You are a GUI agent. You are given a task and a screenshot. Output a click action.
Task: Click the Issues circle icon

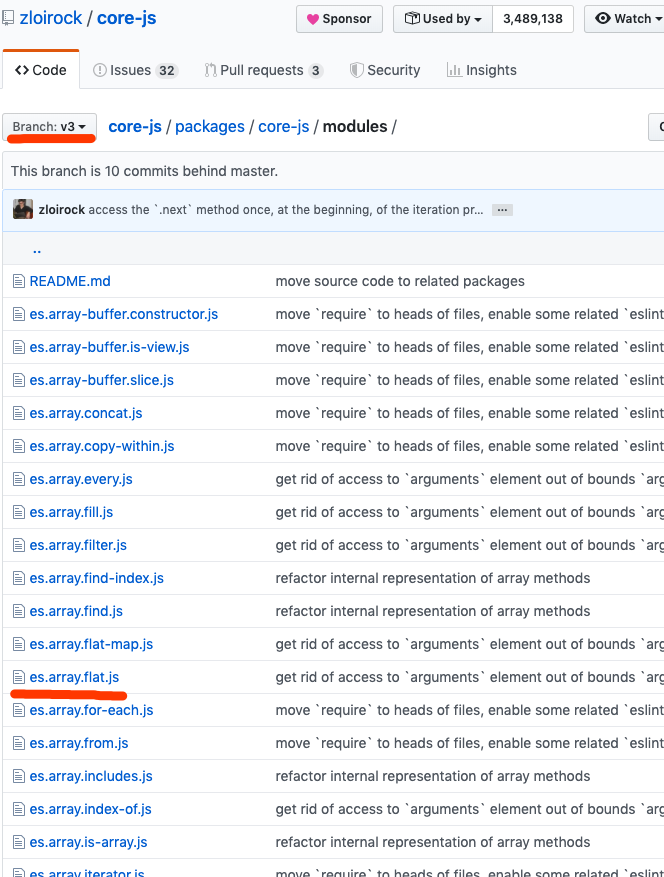pos(100,70)
